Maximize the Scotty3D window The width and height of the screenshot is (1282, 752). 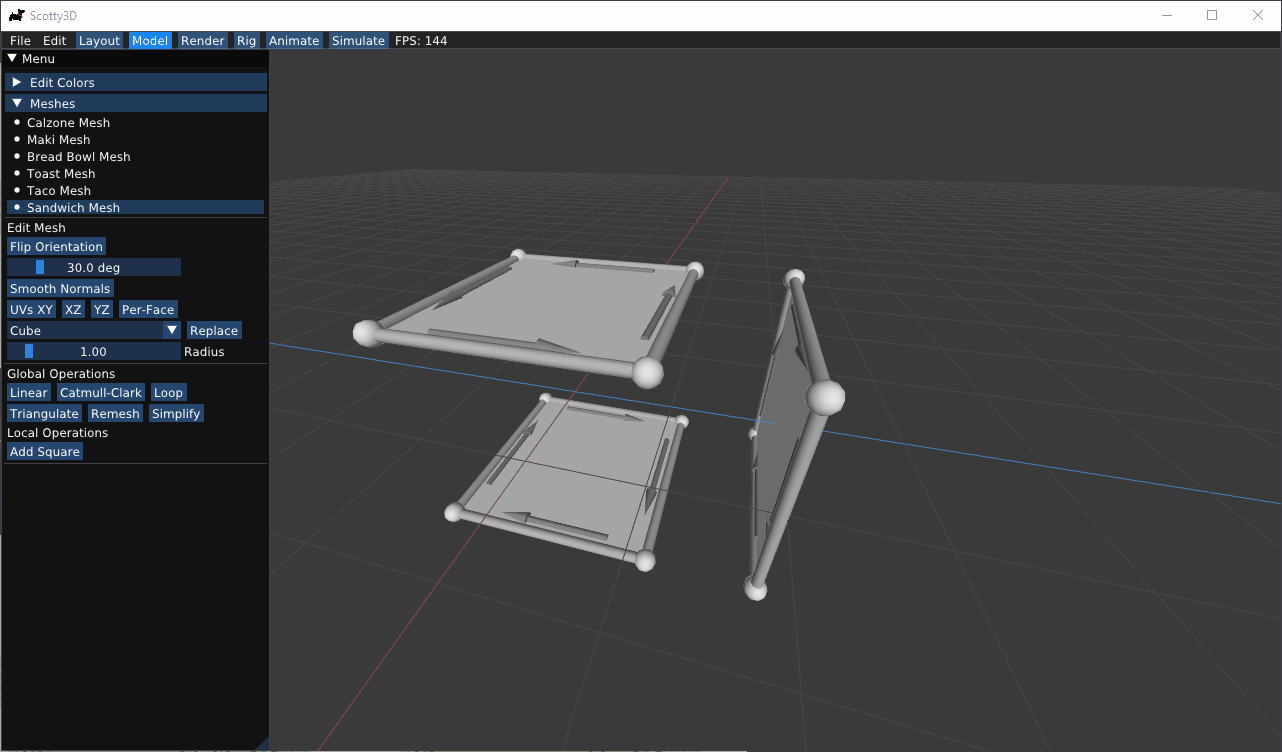(1212, 15)
